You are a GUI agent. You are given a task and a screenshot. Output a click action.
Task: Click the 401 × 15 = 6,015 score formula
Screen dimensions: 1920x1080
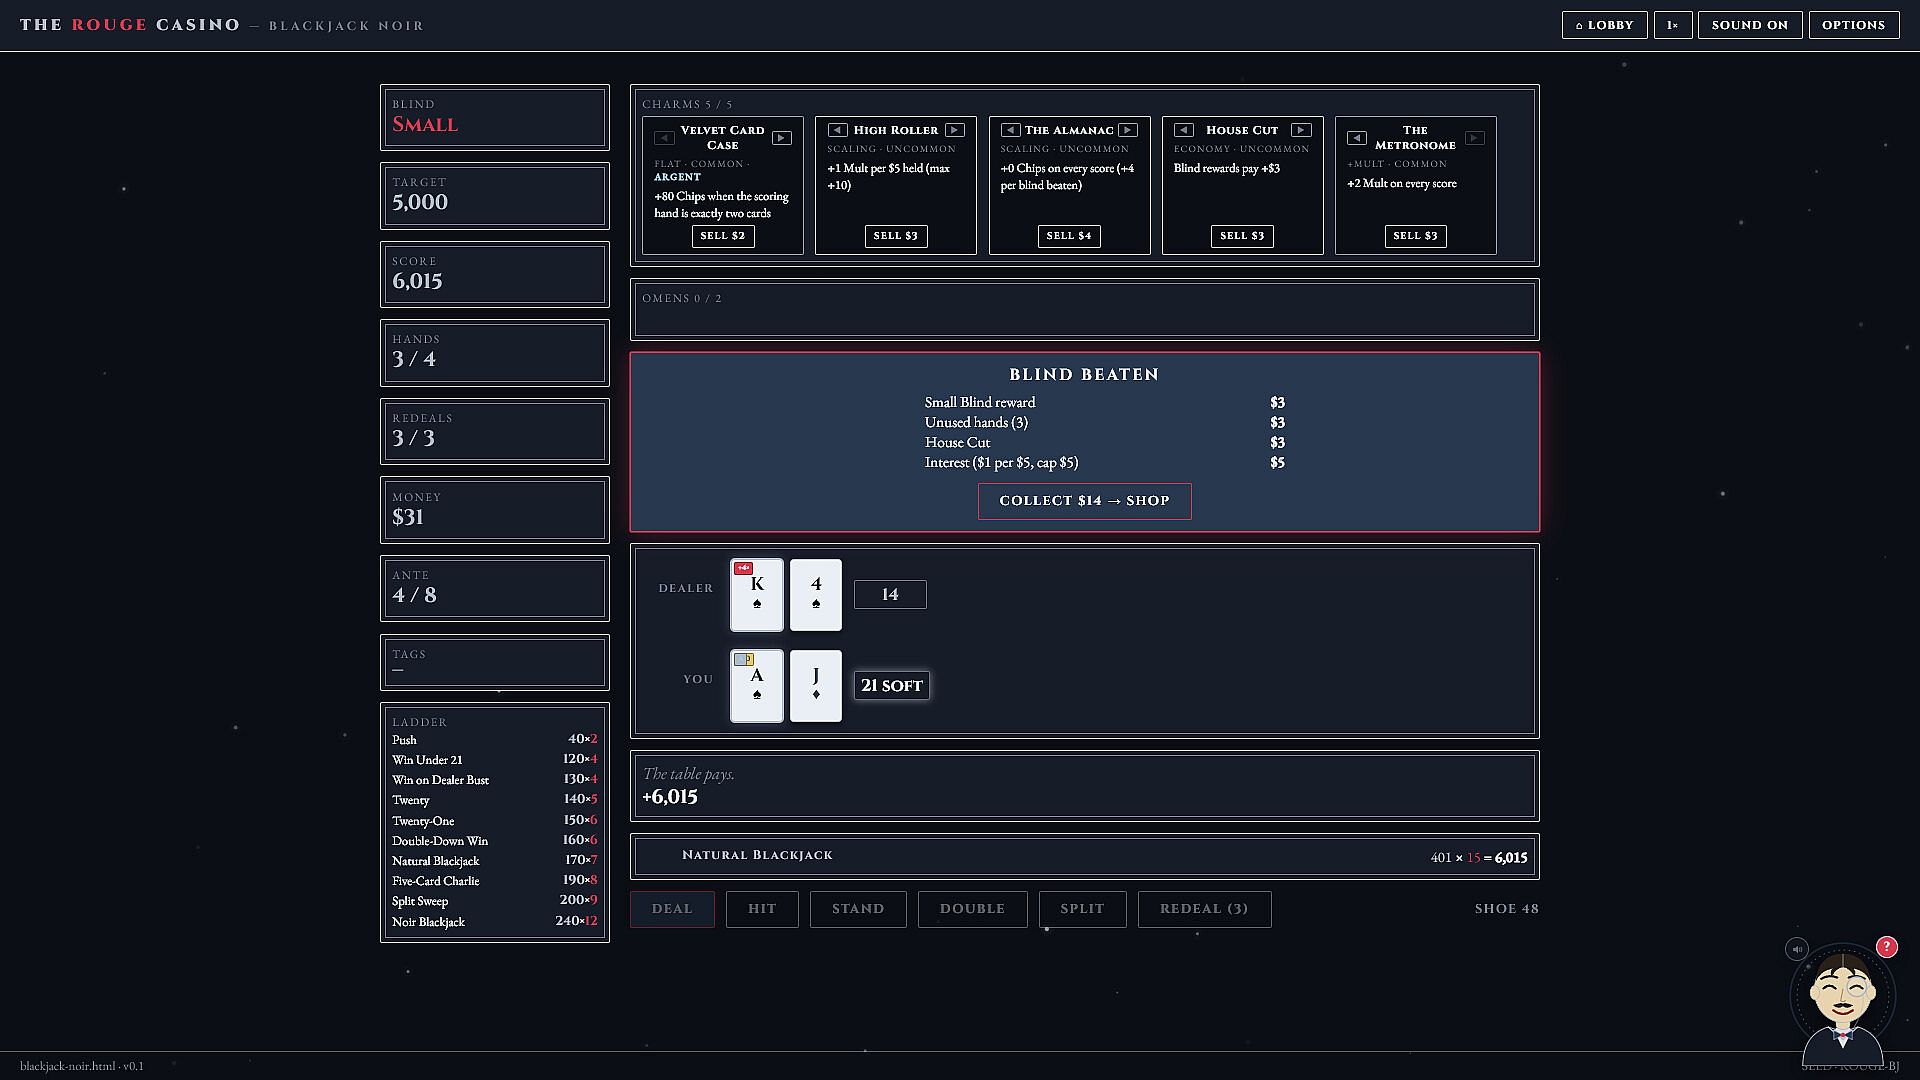click(1479, 858)
